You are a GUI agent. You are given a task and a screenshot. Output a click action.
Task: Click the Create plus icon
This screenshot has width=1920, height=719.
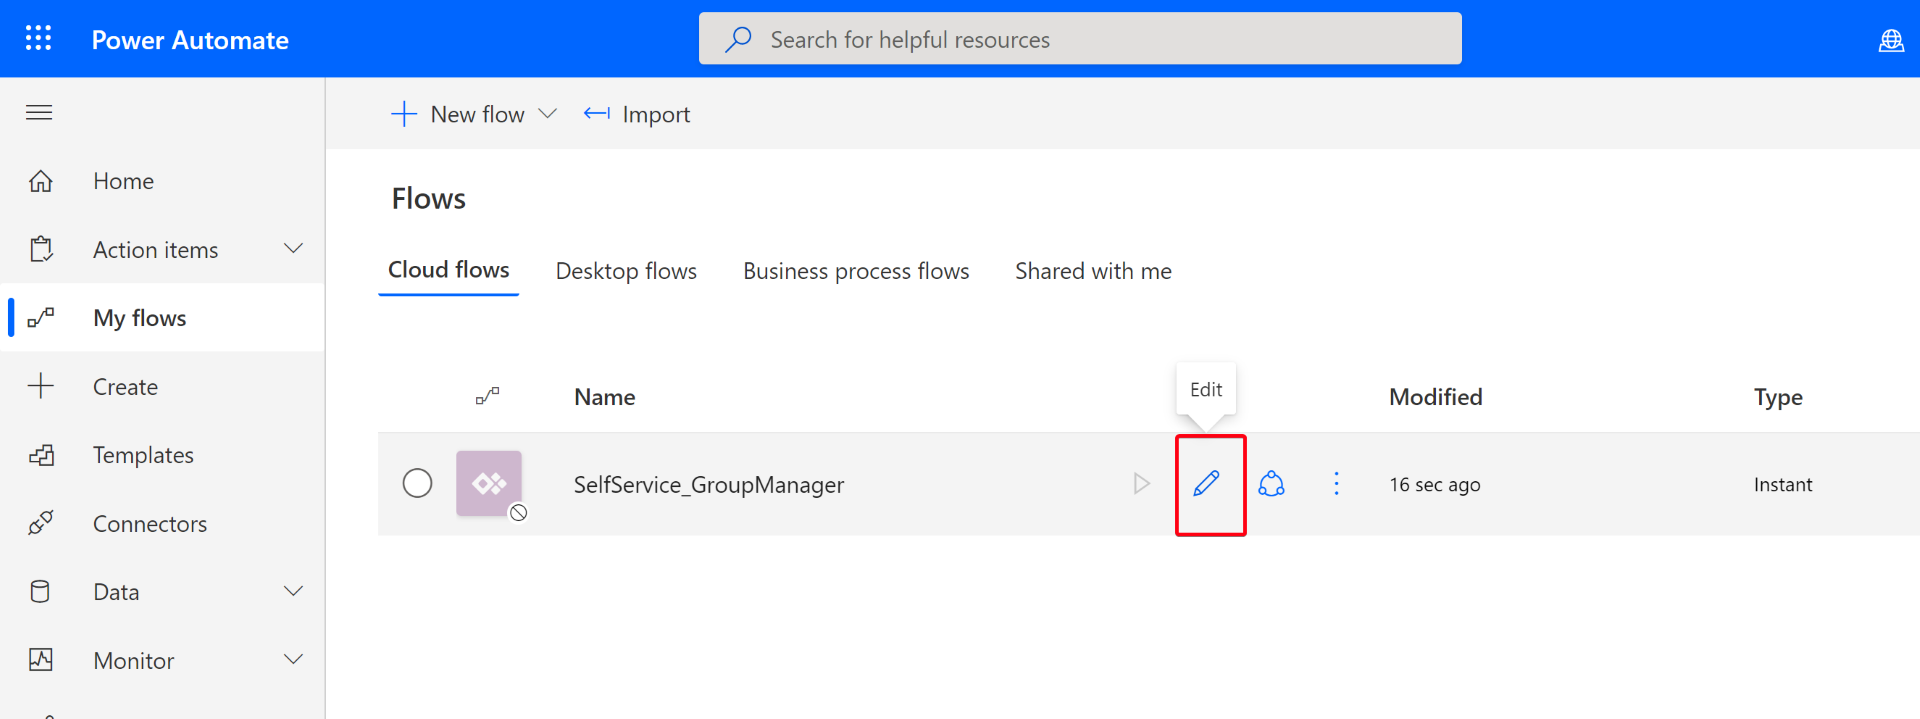tap(40, 386)
